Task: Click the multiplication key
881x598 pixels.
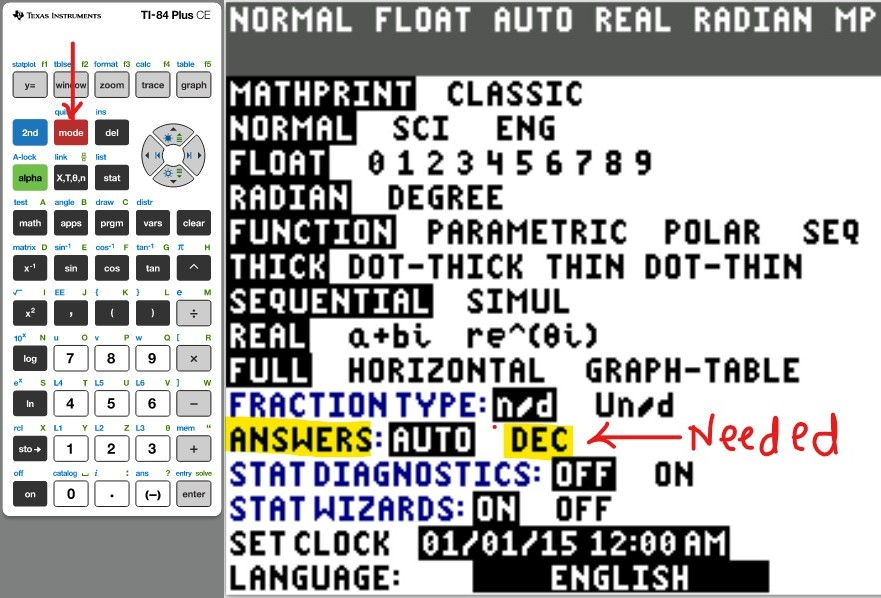Action: tap(194, 358)
